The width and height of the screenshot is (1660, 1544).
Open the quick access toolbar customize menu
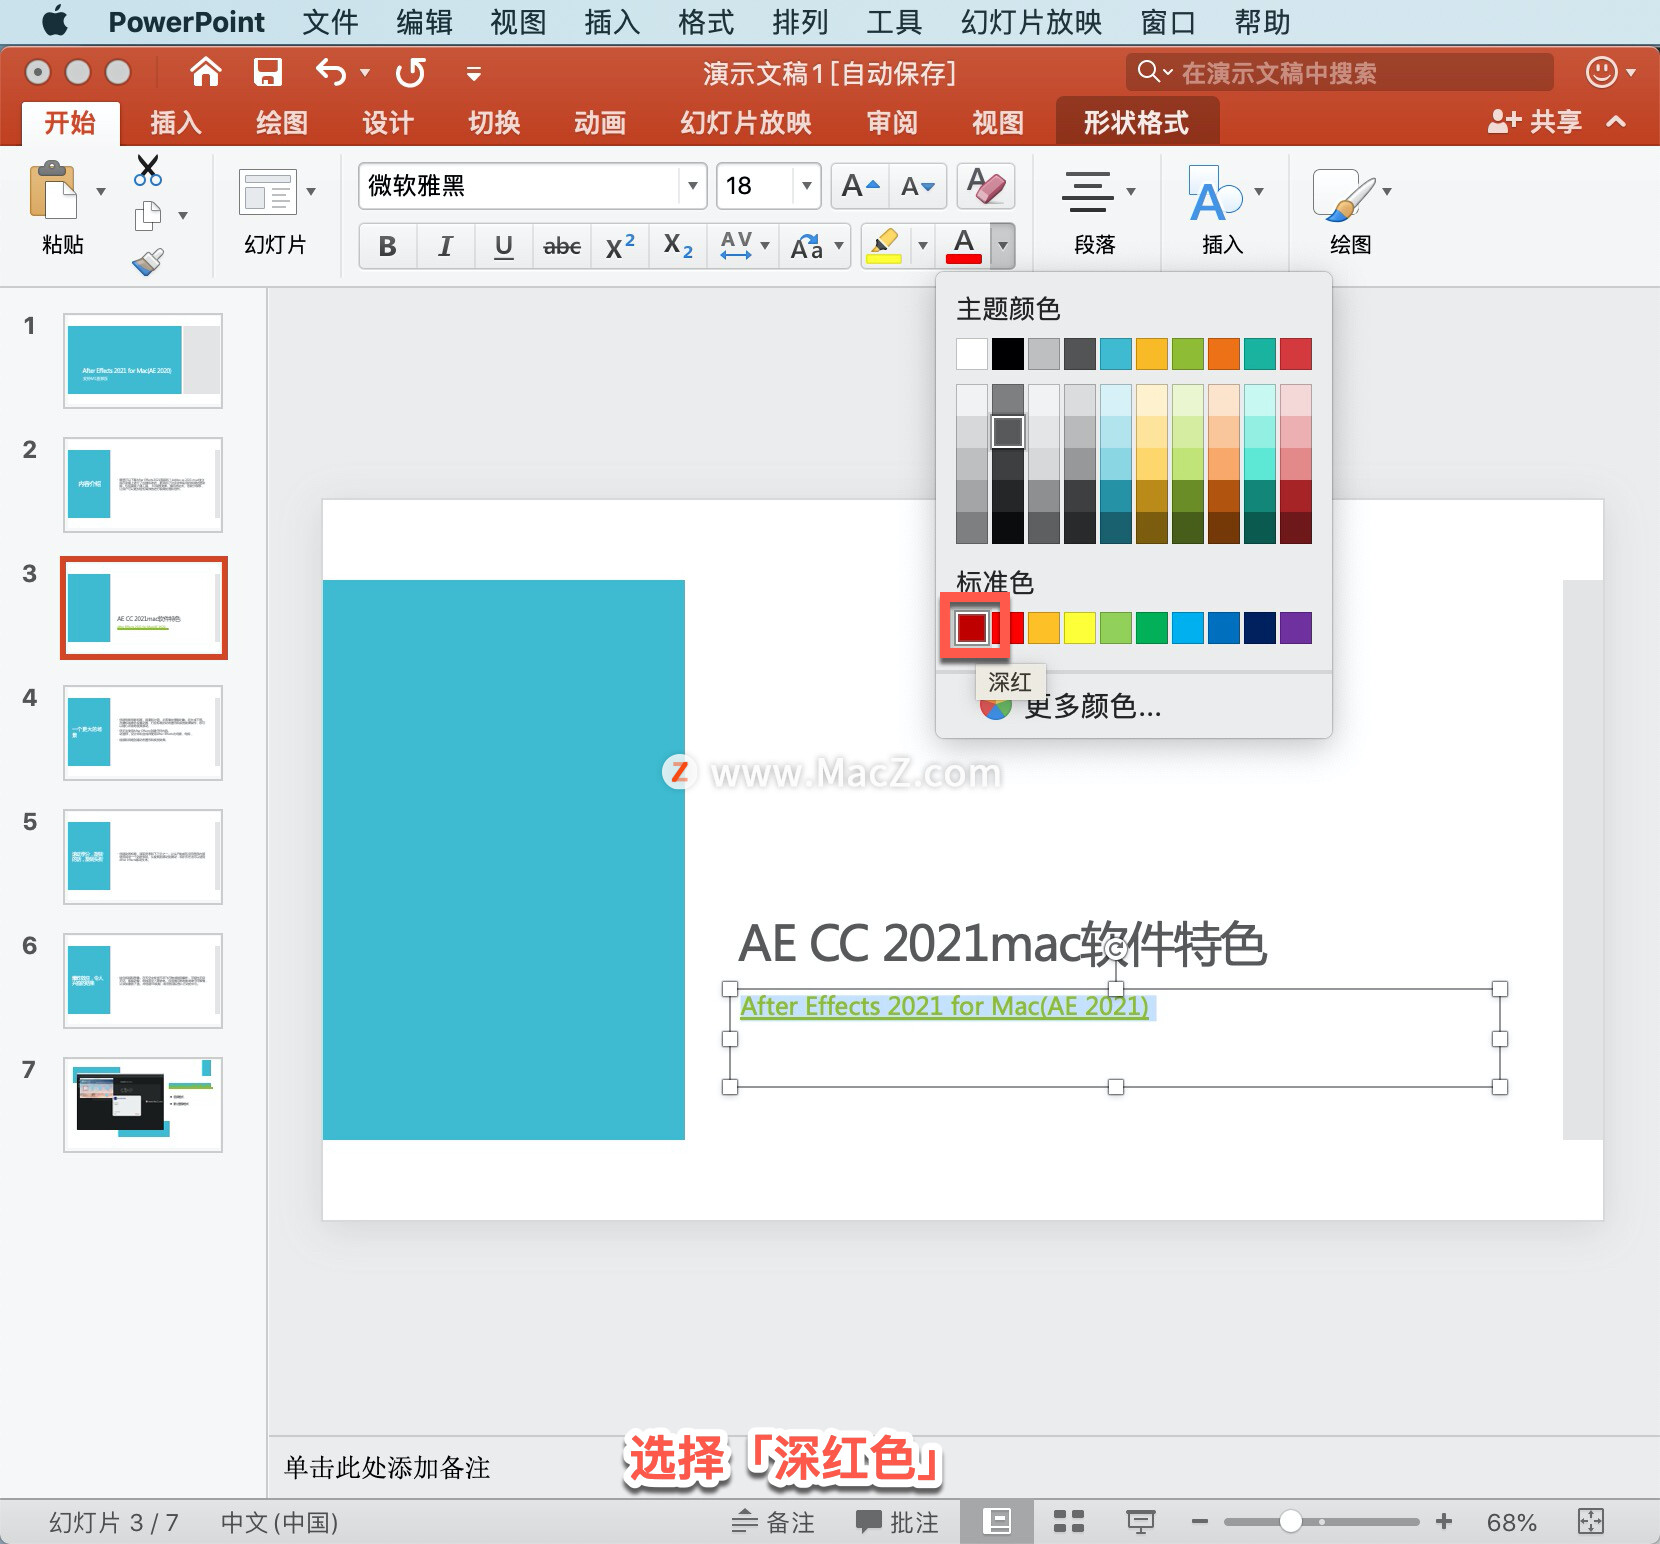[474, 73]
